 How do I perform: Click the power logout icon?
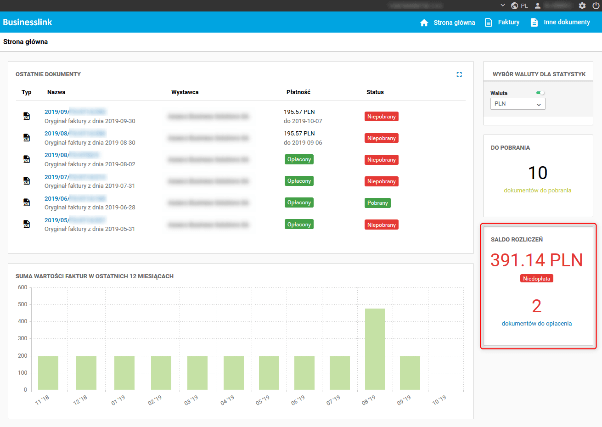[596, 5]
